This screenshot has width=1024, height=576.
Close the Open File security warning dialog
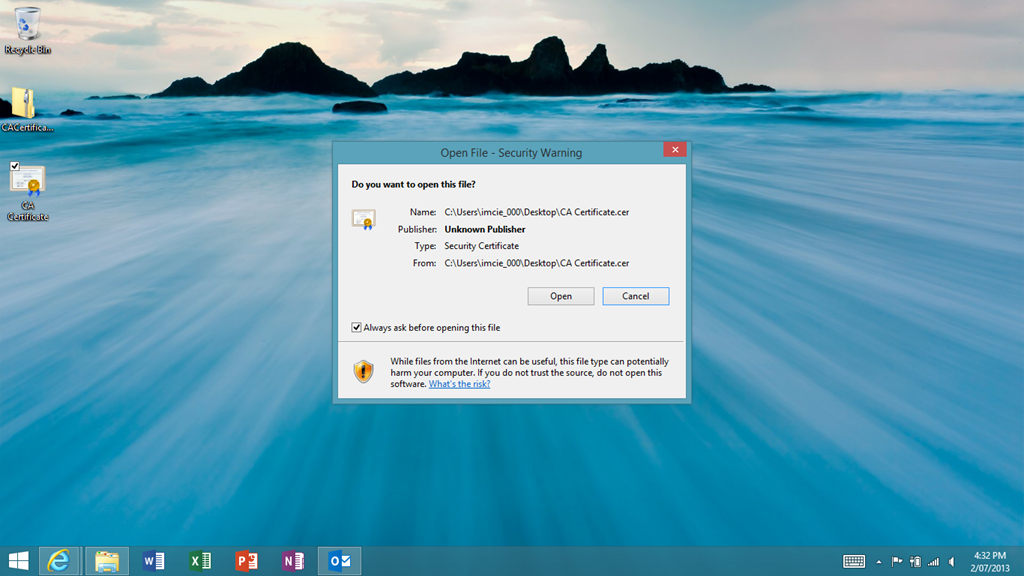(674, 150)
